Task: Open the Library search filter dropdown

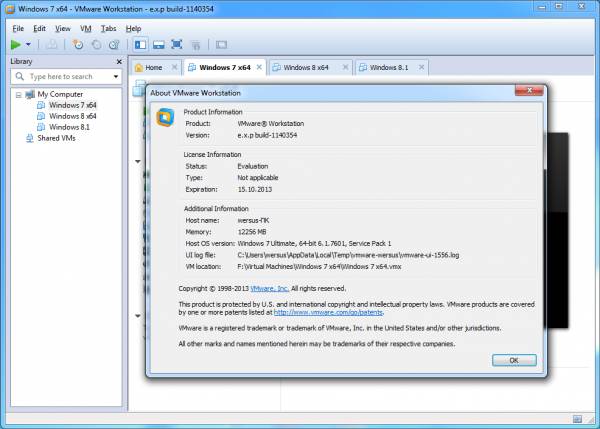Action: (116, 77)
